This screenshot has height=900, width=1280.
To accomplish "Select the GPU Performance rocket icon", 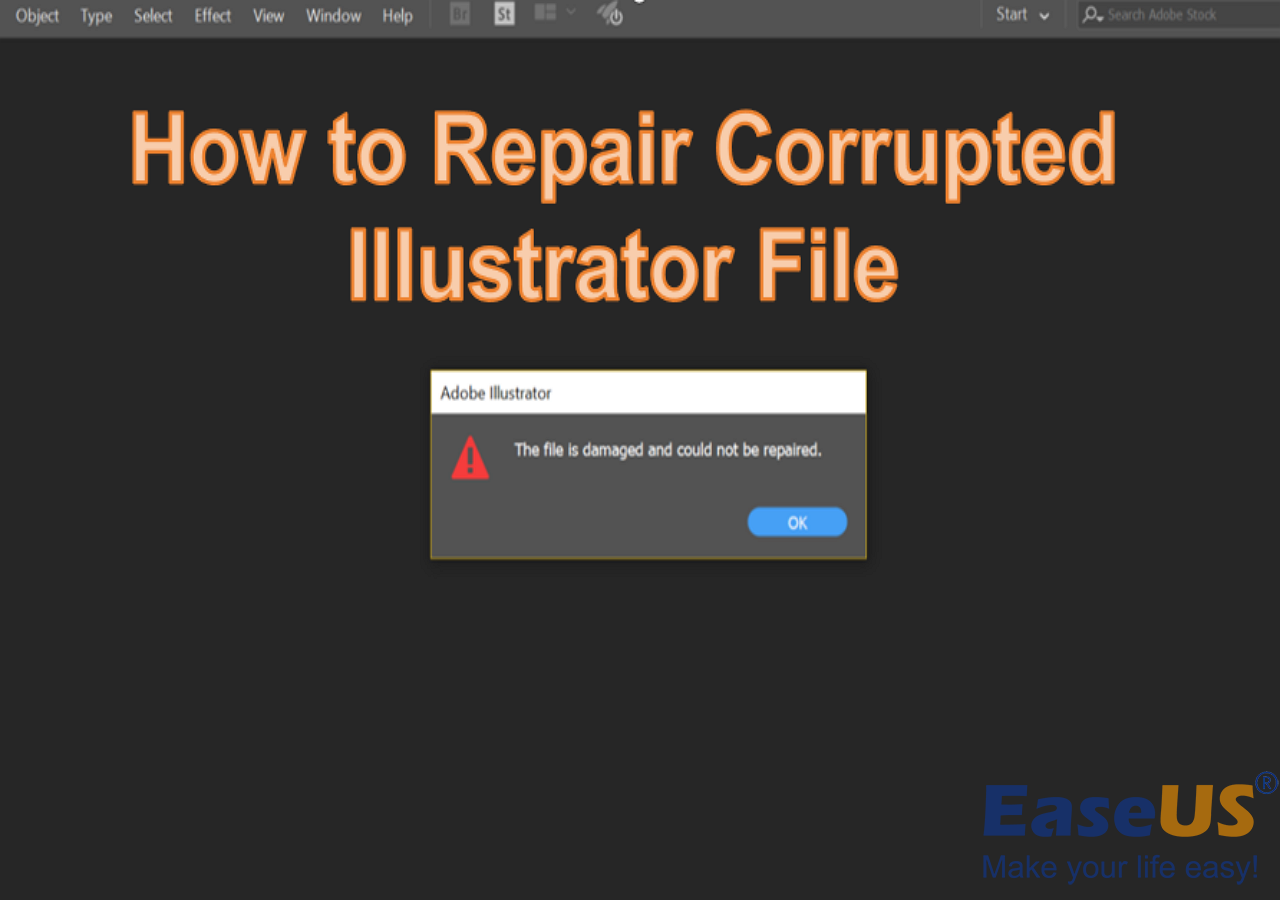I will (608, 12).
